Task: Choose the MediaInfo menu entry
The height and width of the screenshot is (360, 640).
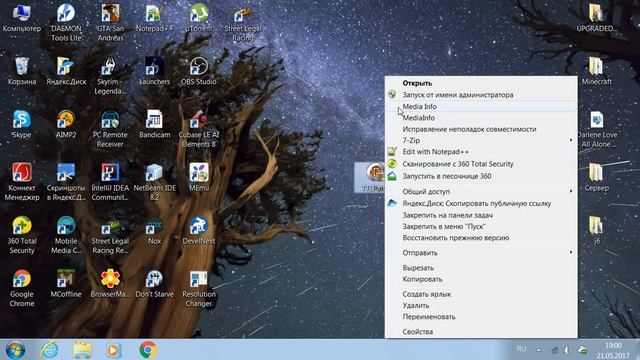Action: (481, 118)
